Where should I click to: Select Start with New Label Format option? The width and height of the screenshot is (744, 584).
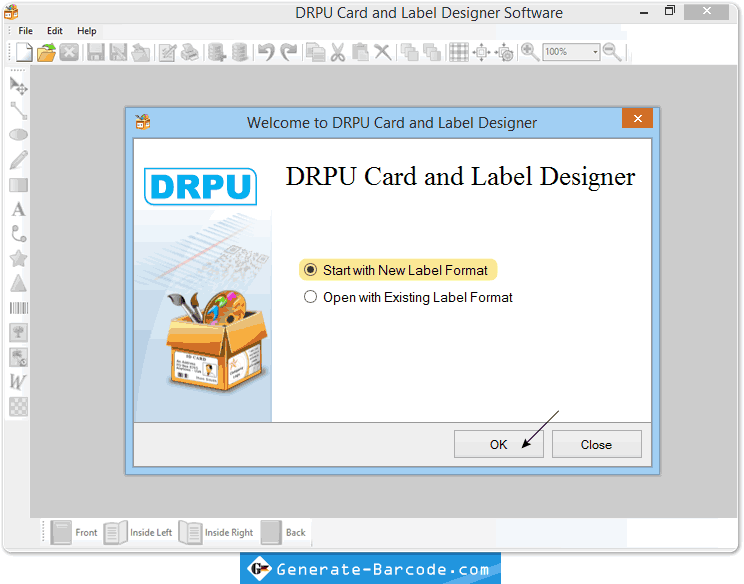[x=398, y=270]
